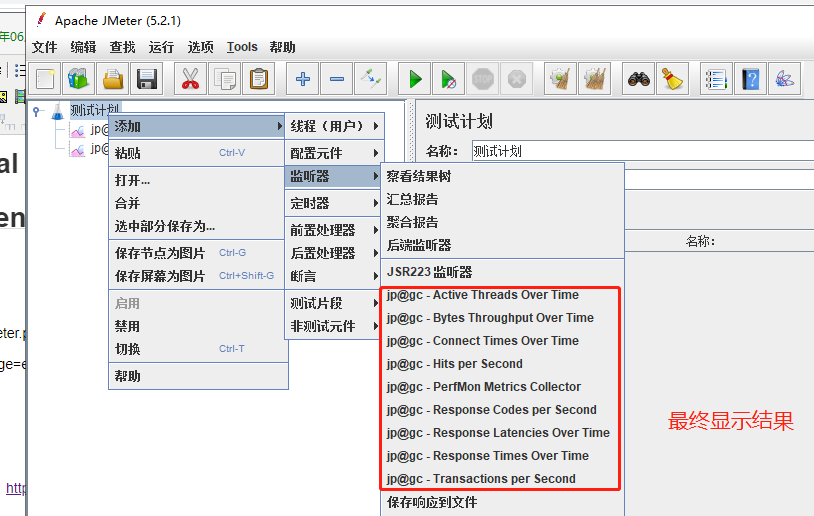Image resolution: width=814 pixels, height=516 pixels.
Task: Collapse the 测试计划 tree node handle
Action: [x=36, y=111]
